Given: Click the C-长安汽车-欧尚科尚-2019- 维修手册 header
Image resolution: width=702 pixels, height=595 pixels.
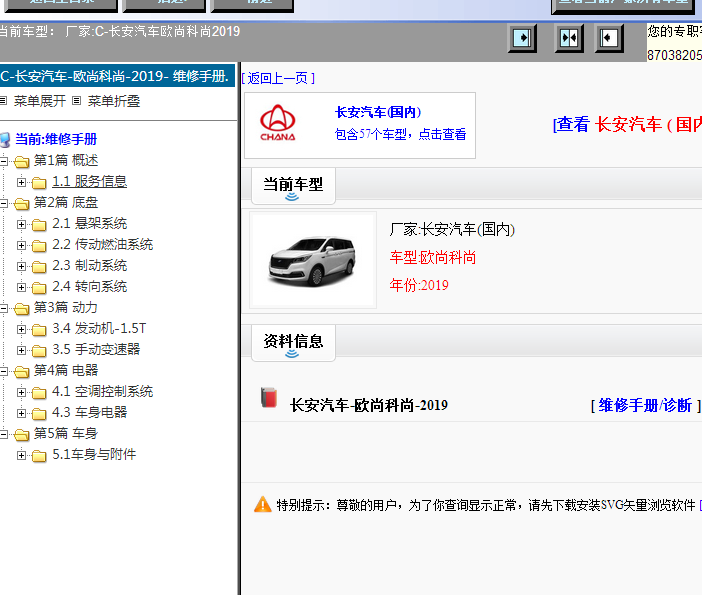Looking at the screenshot, I should [117, 76].
